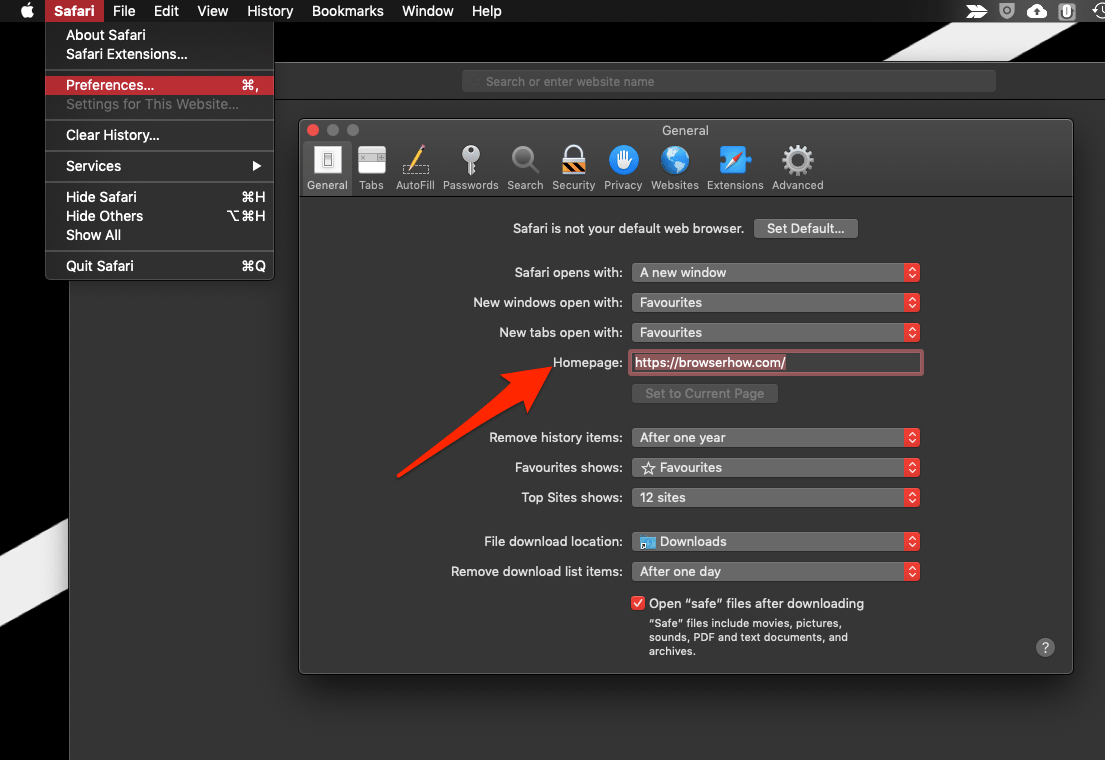Choose About Safari menu item
This screenshot has height=760, width=1105.
[x=159, y=35]
